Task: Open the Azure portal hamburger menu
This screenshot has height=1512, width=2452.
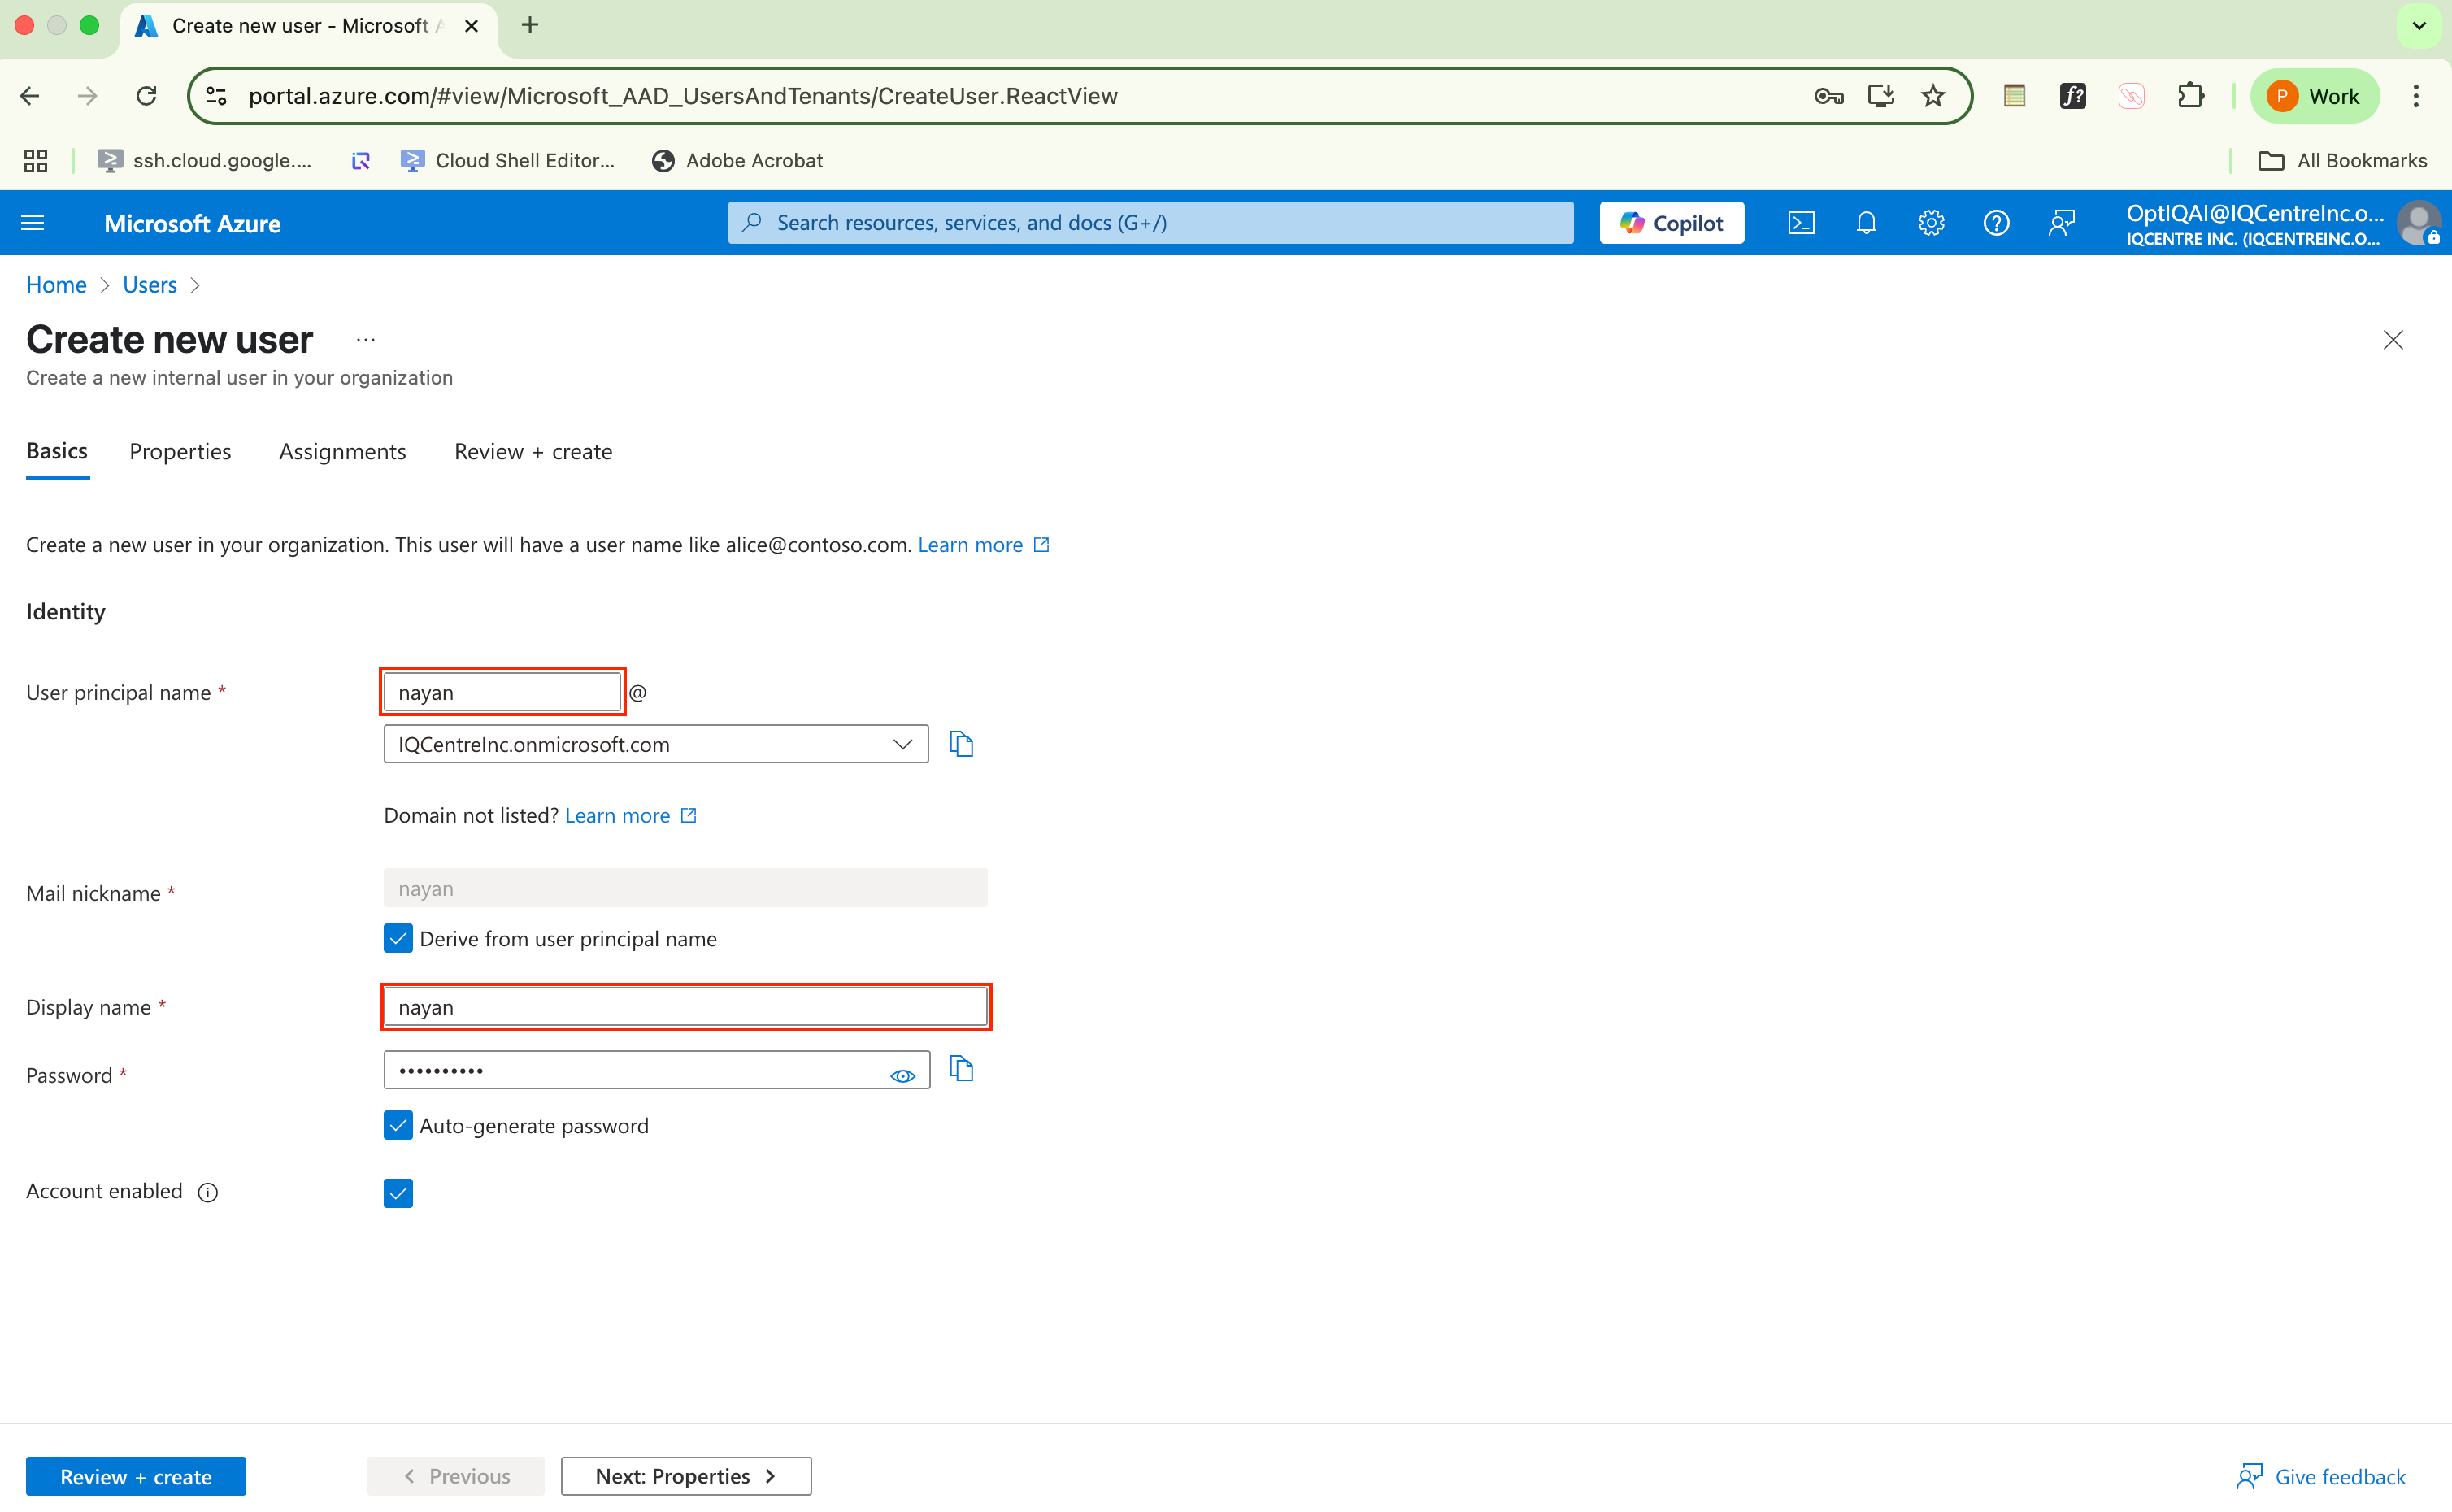Action: pos(33,223)
